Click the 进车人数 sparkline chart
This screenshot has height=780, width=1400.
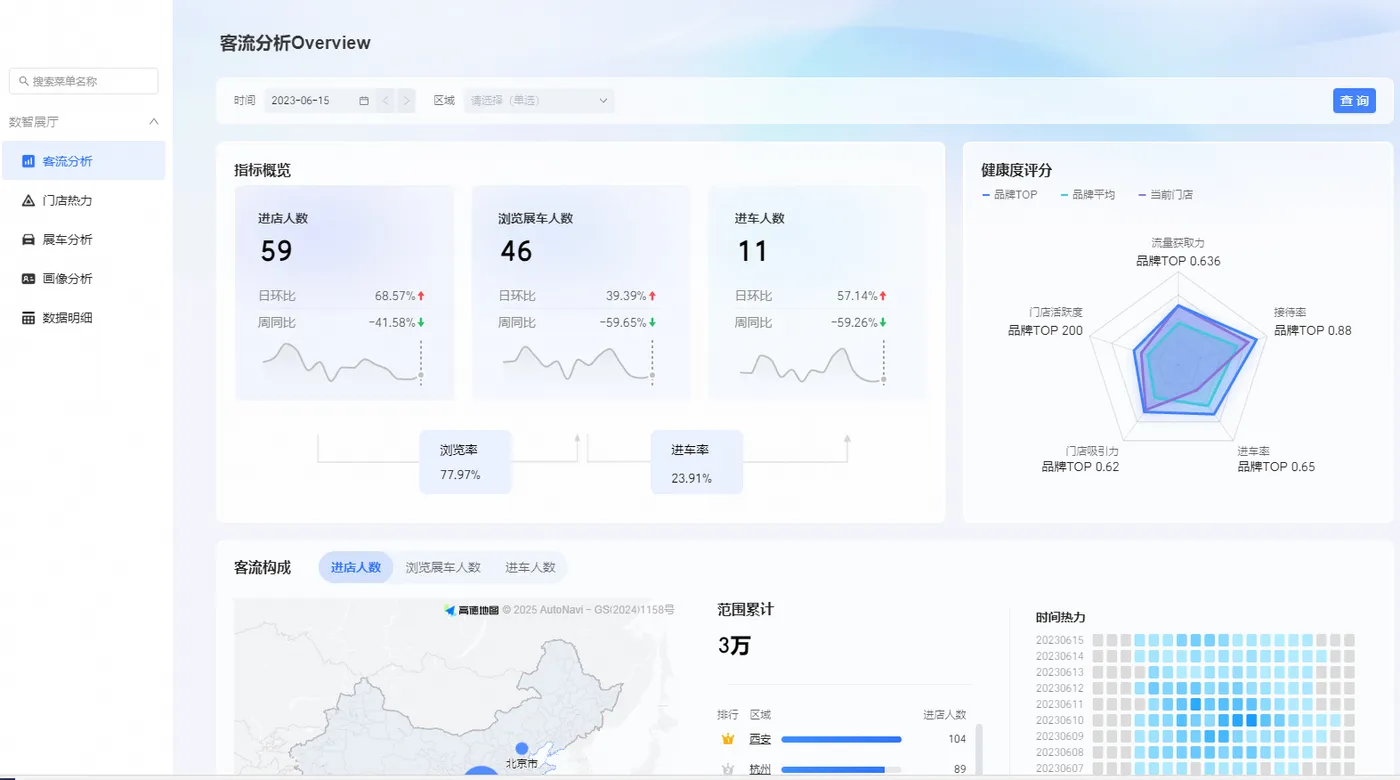(x=813, y=362)
